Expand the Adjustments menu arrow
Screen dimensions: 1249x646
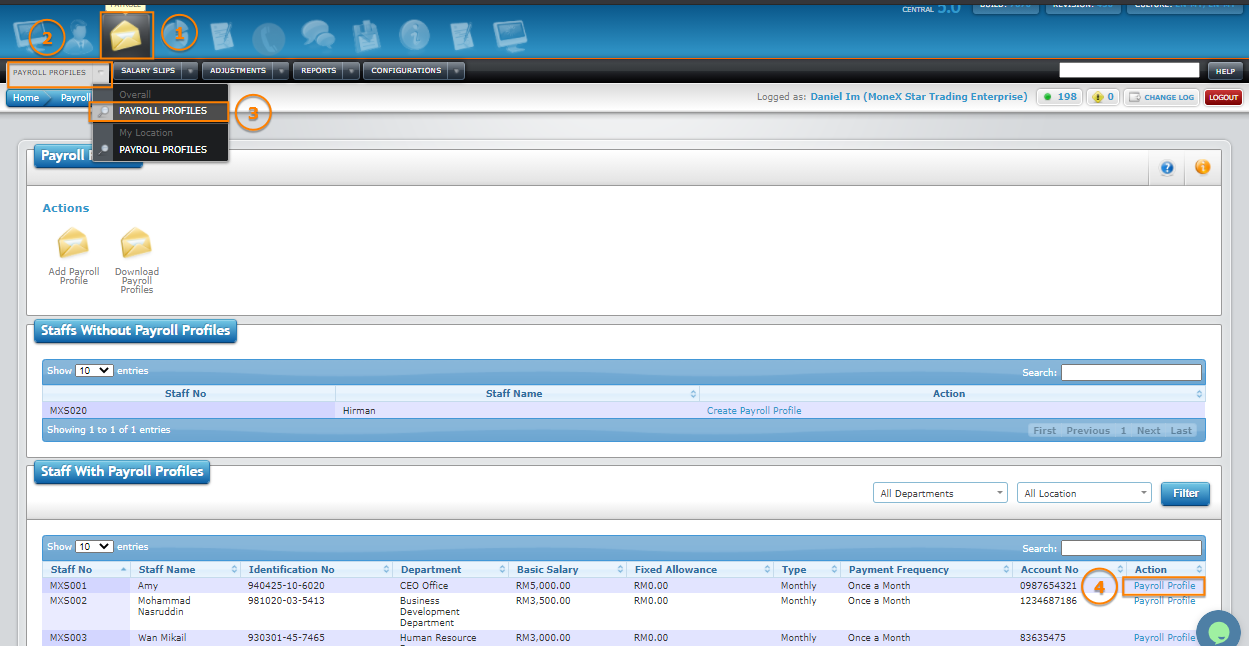click(x=281, y=71)
